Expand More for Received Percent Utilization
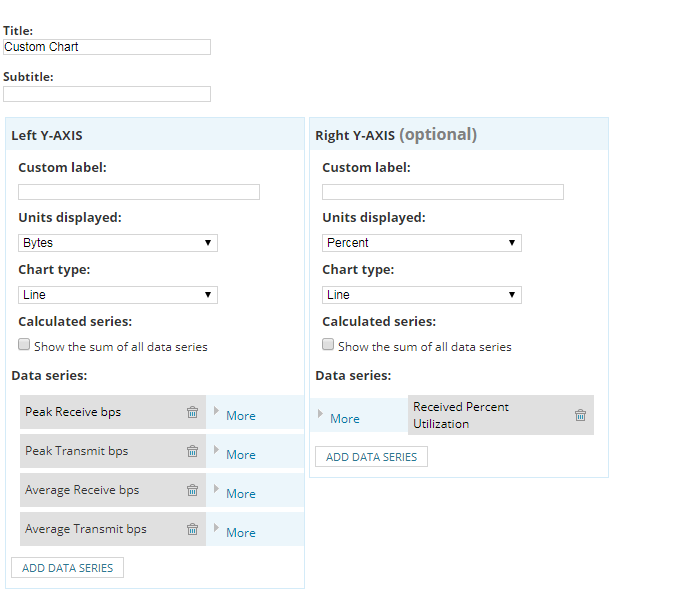 [344, 418]
